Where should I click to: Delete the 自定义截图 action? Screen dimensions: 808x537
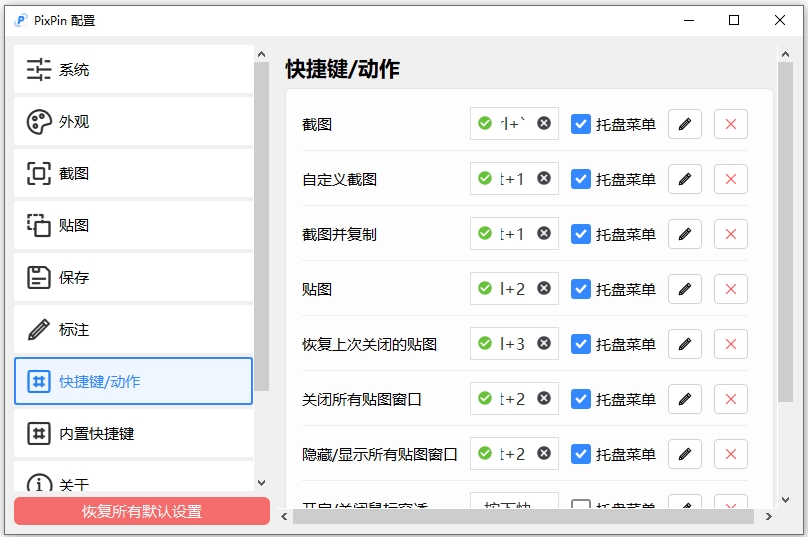(x=731, y=179)
